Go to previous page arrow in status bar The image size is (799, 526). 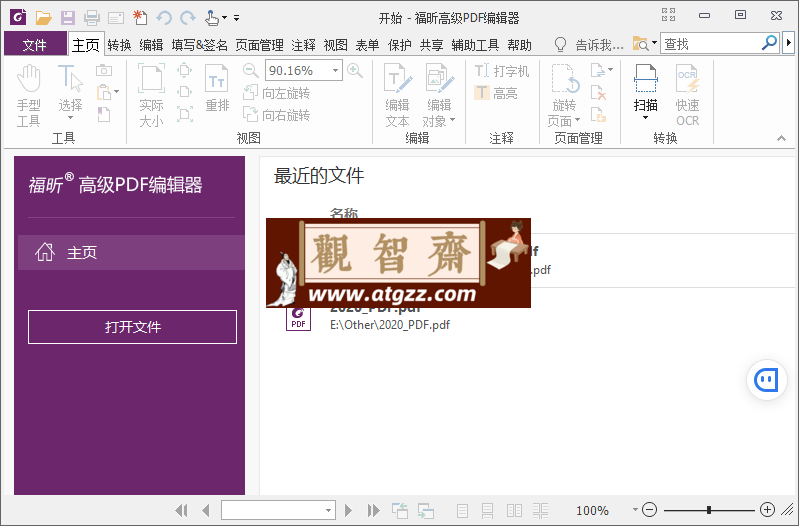click(205, 510)
